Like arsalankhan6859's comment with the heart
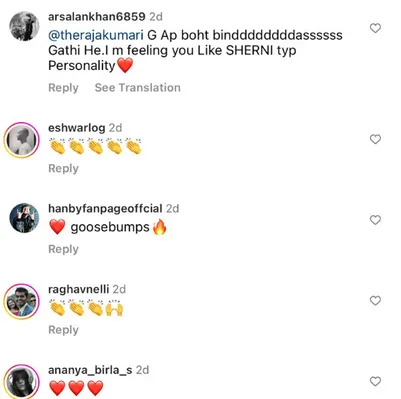The height and width of the screenshot is (399, 401). point(375,28)
